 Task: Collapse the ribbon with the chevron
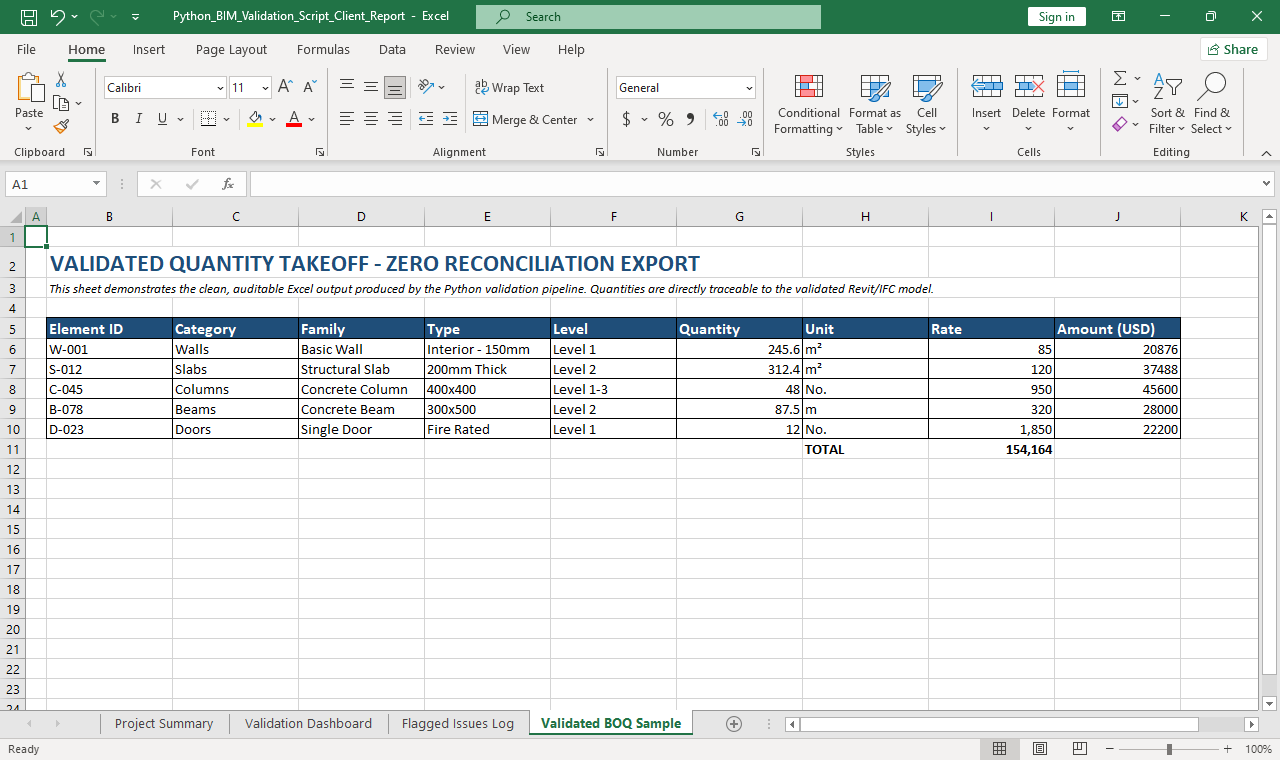point(1266,153)
